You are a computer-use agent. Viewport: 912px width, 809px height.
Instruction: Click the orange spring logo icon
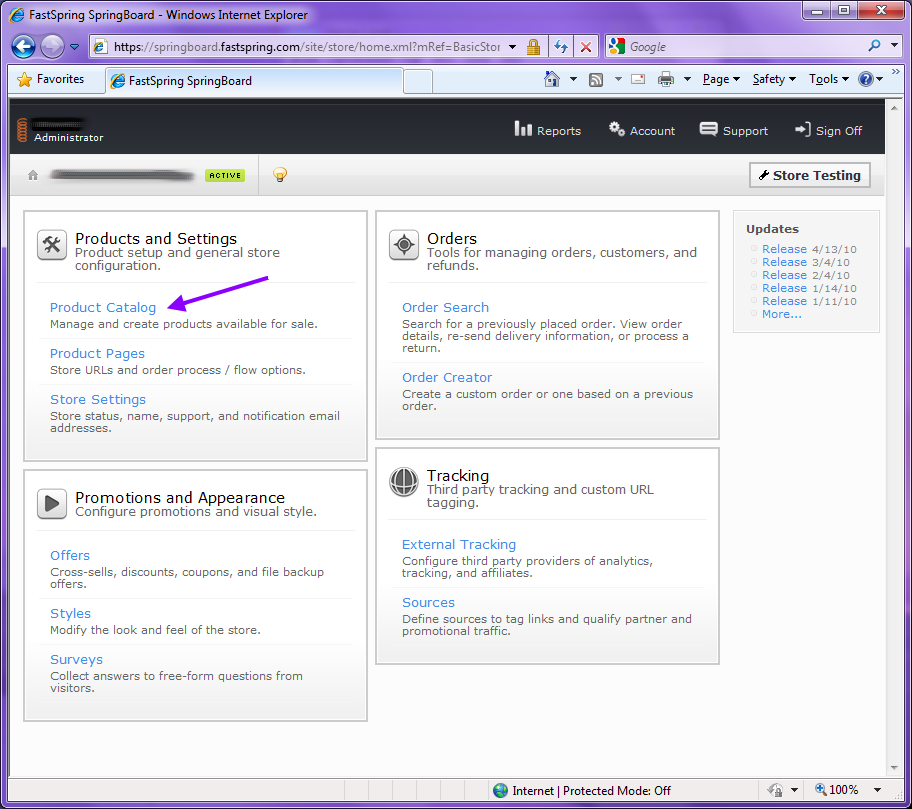(22, 130)
